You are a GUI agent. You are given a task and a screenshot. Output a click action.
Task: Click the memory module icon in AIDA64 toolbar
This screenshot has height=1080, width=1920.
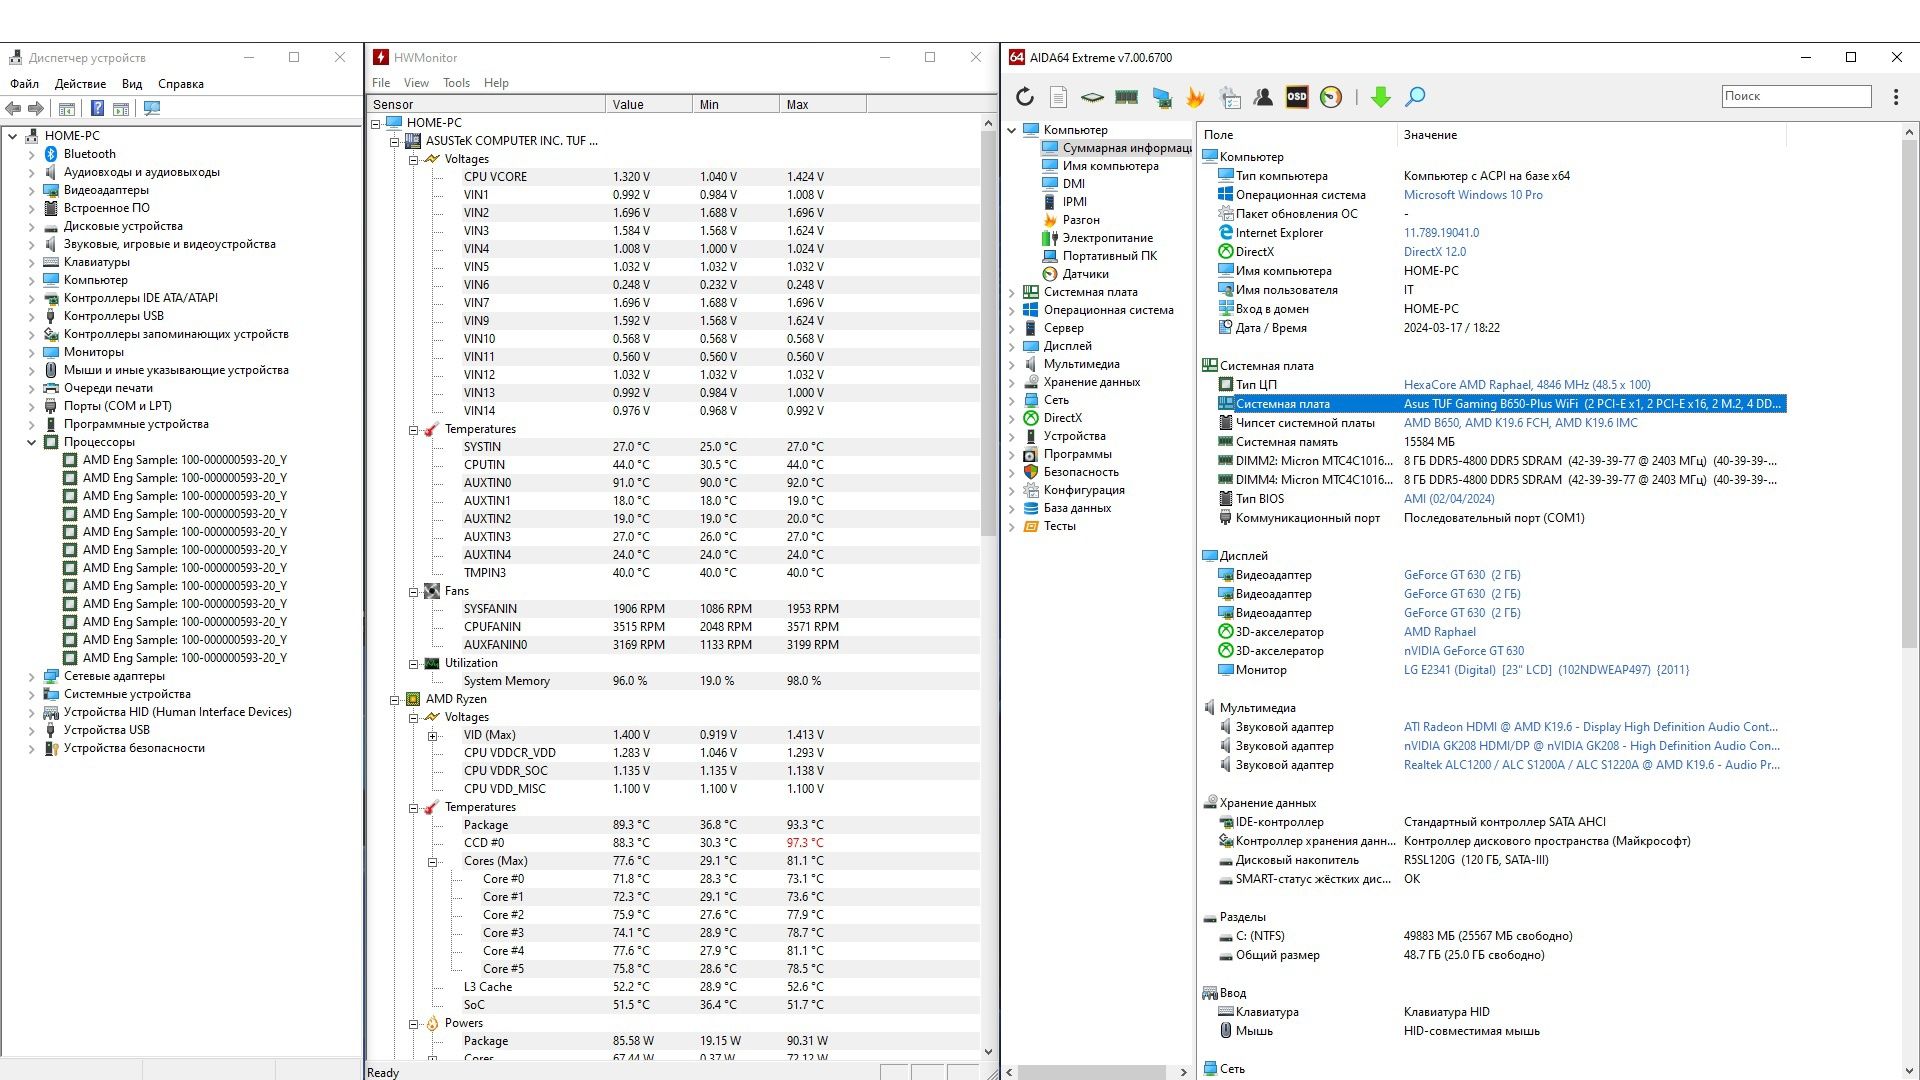[1127, 97]
